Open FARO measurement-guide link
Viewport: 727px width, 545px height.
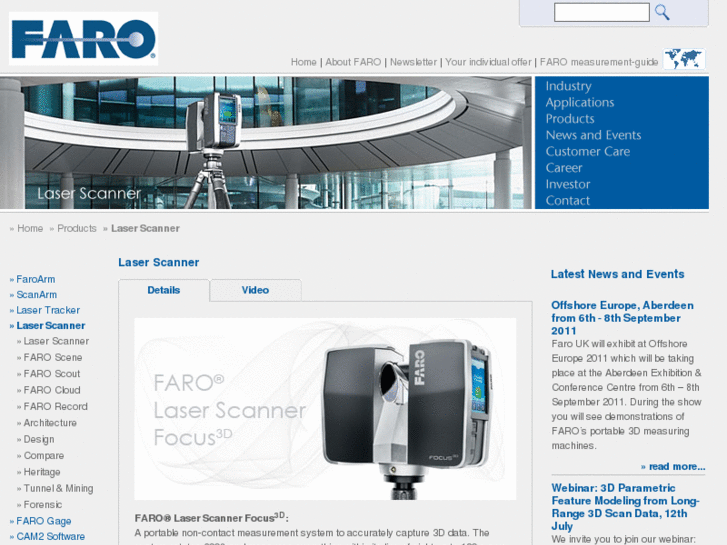point(599,62)
